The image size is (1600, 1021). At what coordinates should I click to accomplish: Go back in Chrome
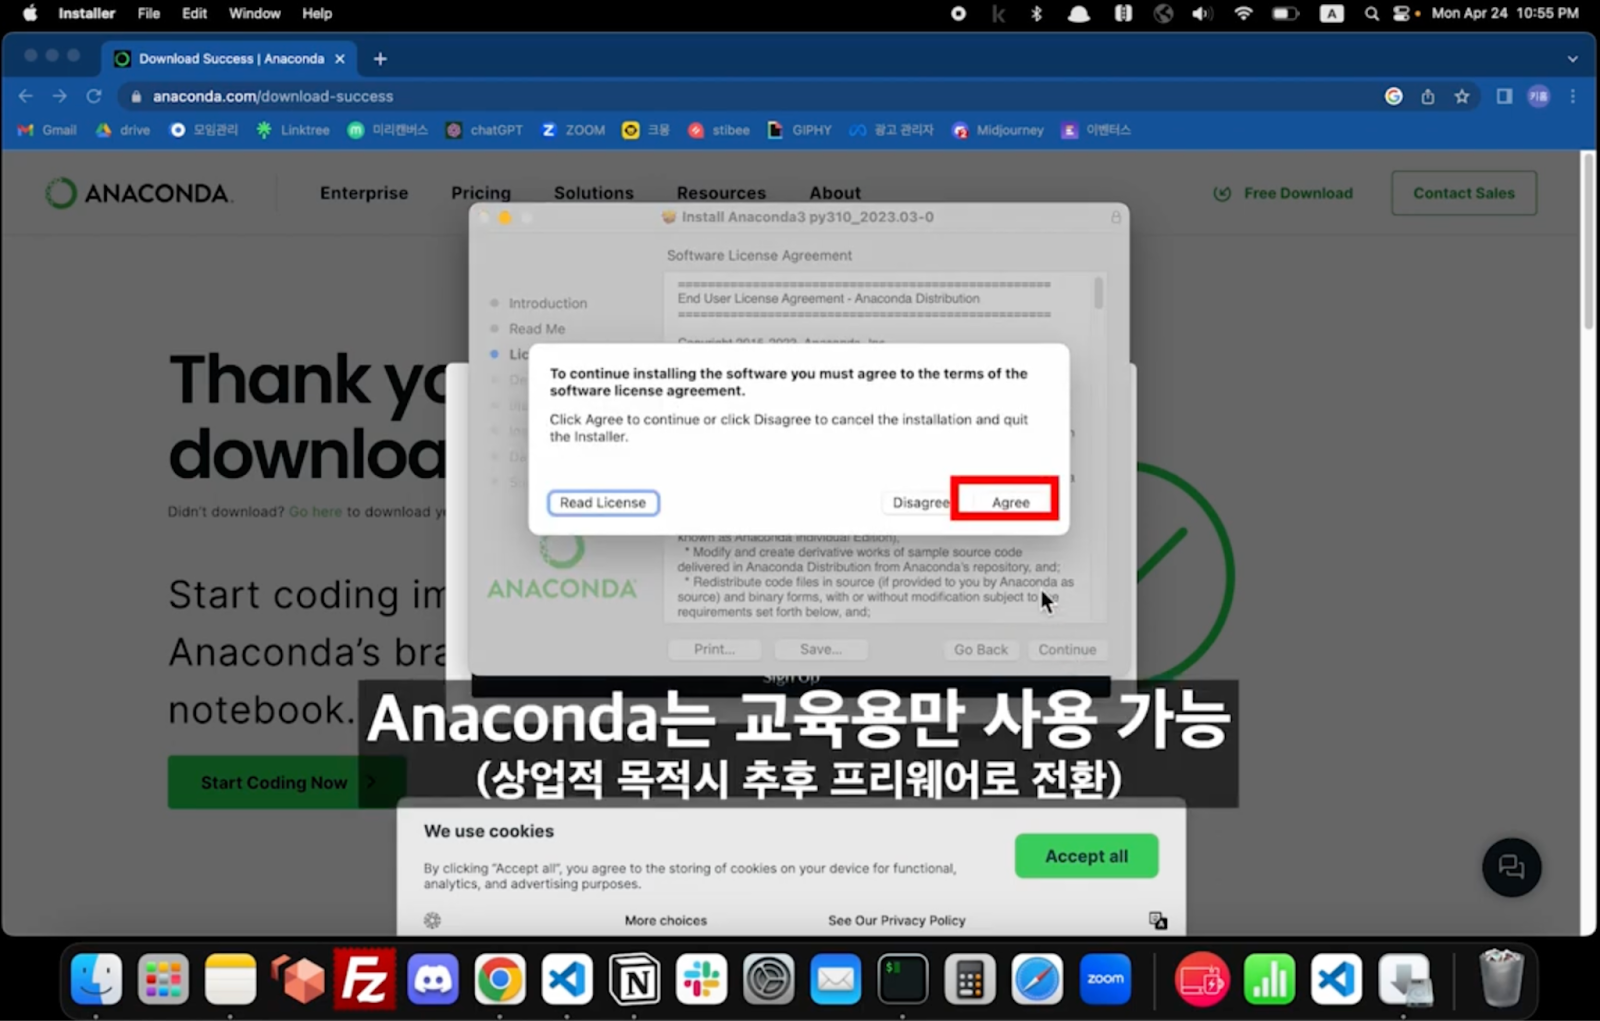[x=26, y=96]
